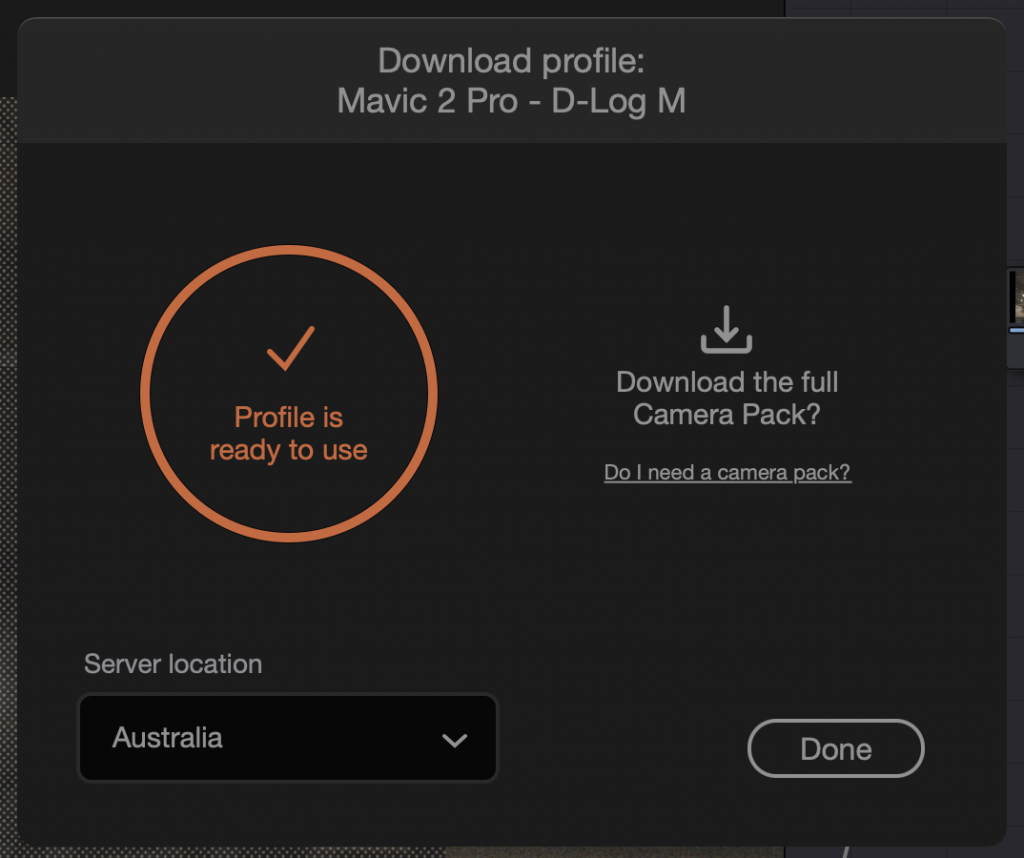Select the clip thumbnail behind the dialog edge
This screenshot has height=858, width=1024.
tap(1016, 296)
